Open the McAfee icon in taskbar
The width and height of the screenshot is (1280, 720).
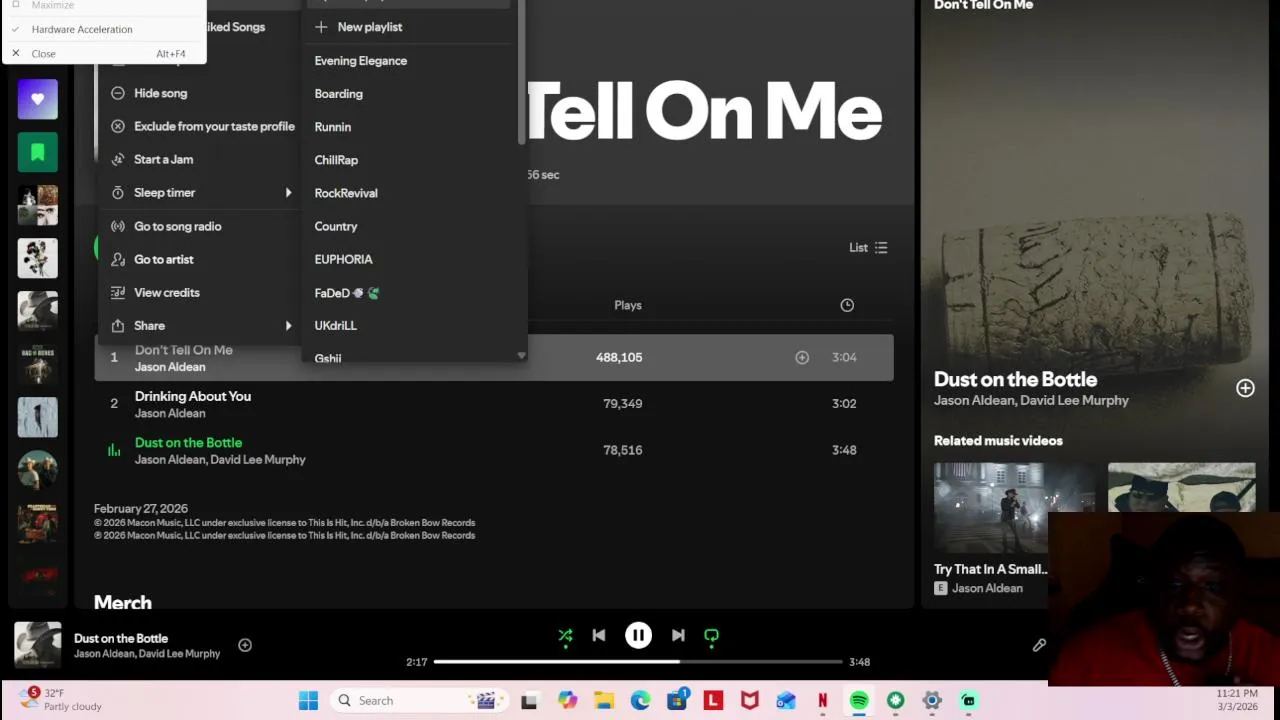coord(750,701)
